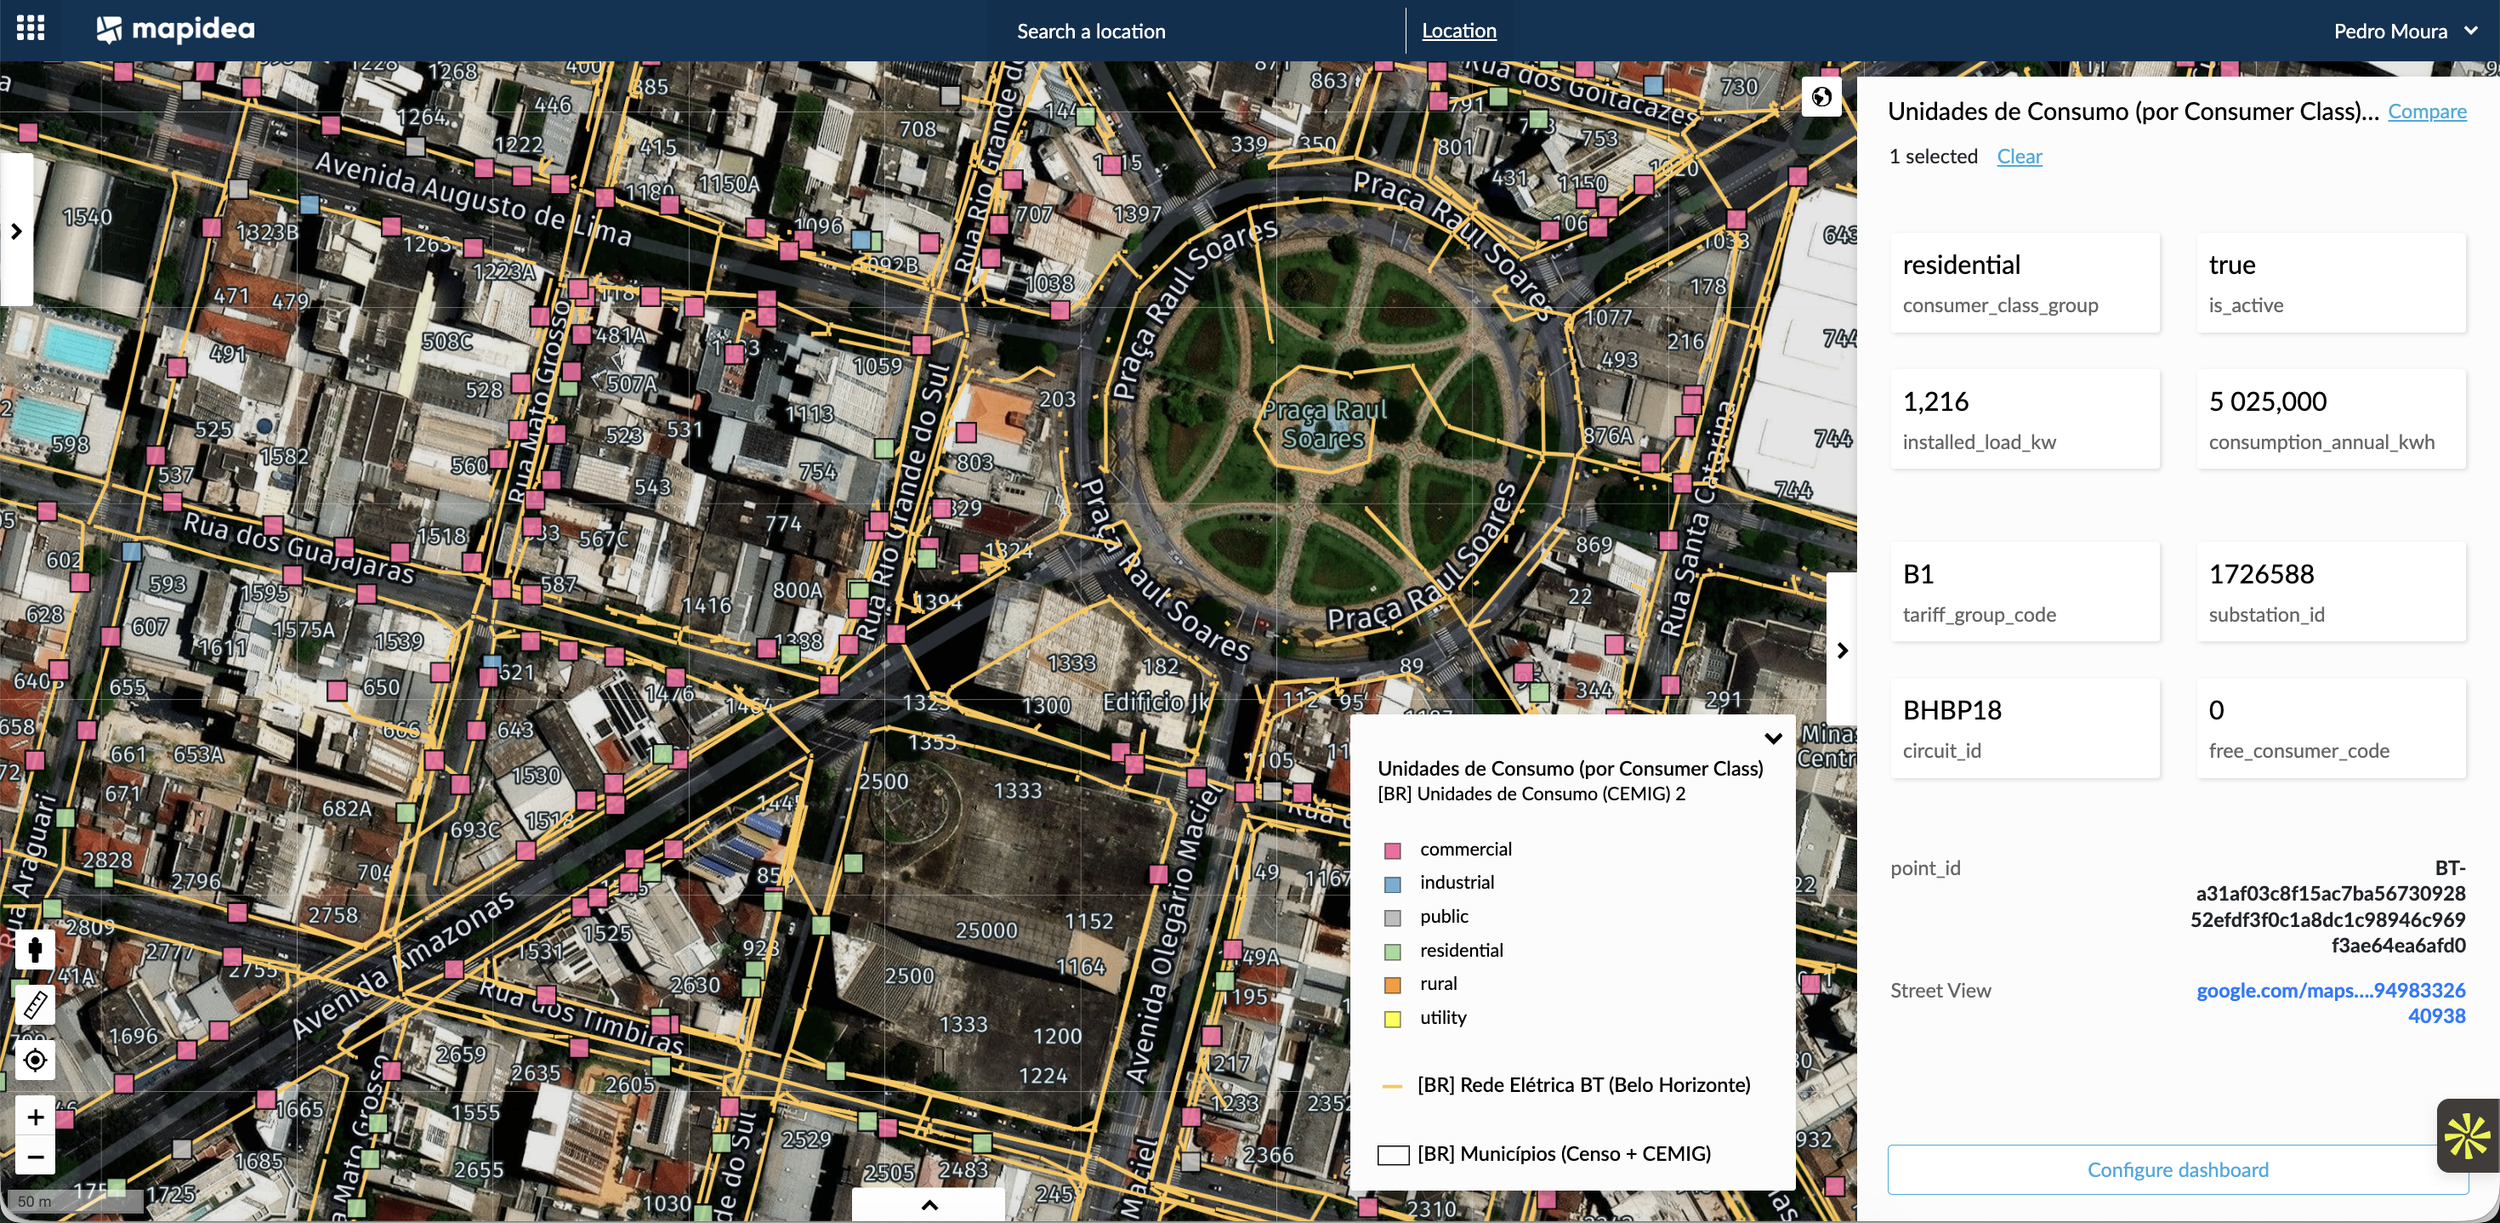
Task: Collapse the legend panel
Action: coord(1773,738)
